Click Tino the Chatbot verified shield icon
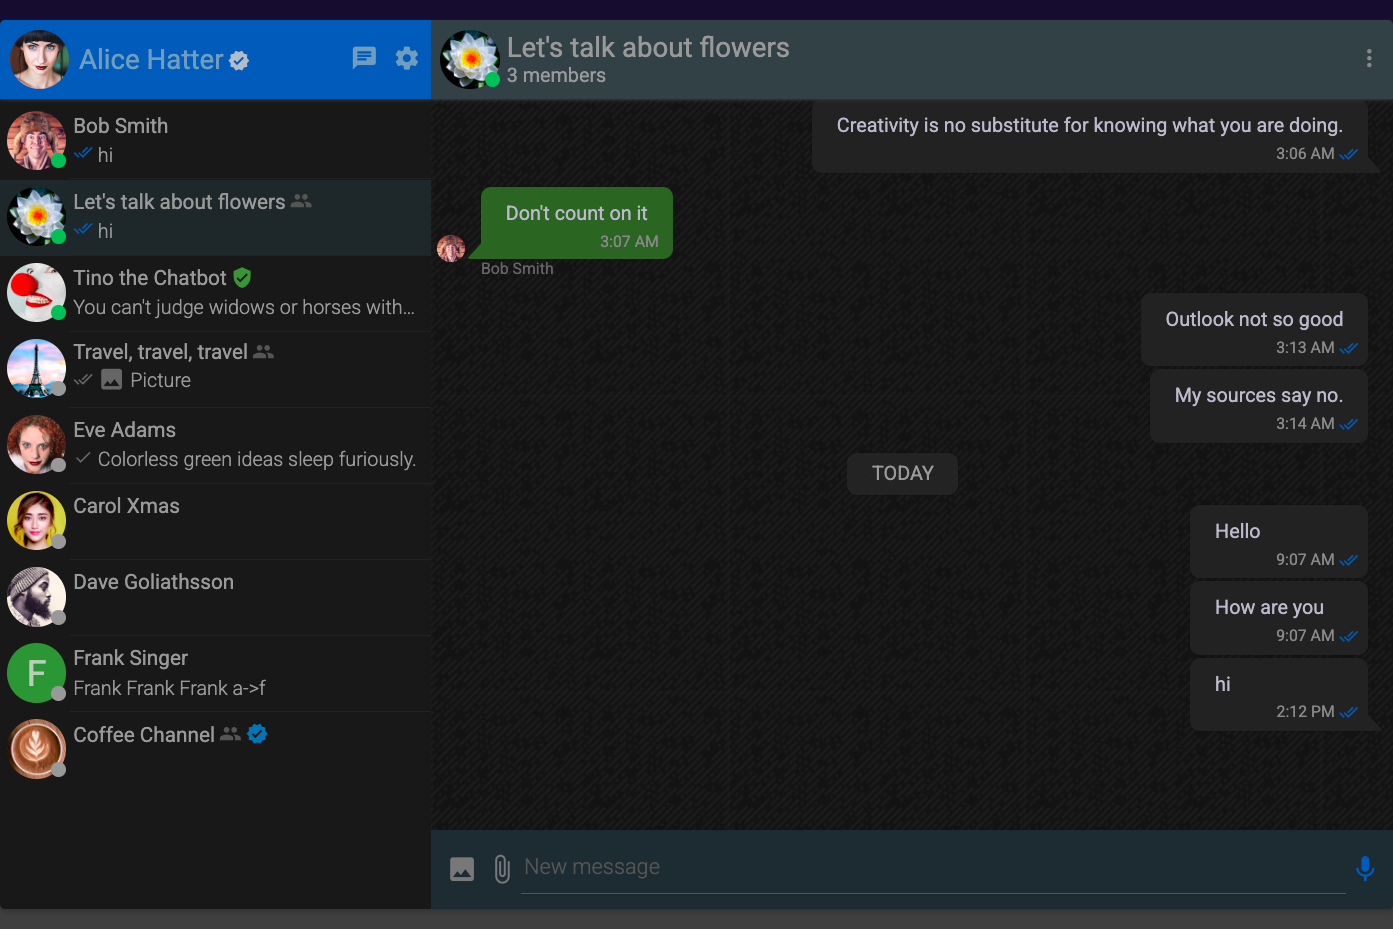 242,278
